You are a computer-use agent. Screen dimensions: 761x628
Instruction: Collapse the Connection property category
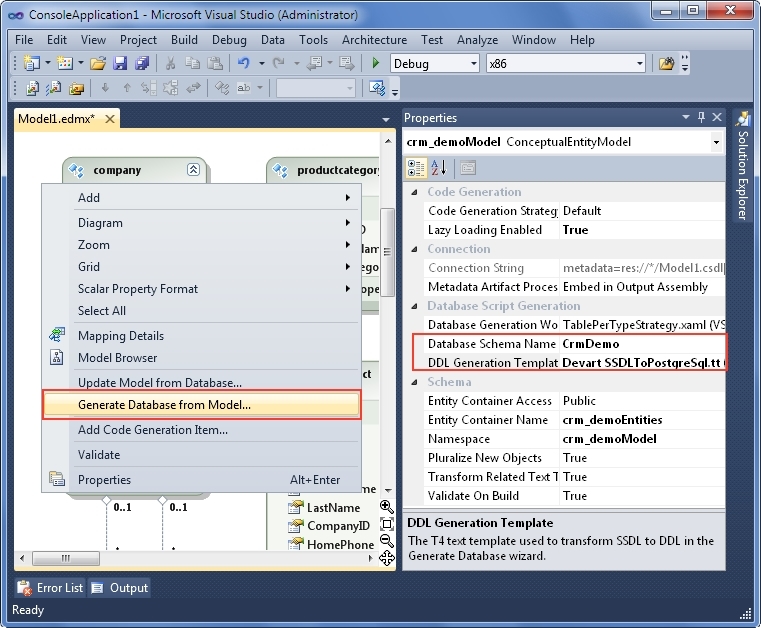tap(414, 249)
